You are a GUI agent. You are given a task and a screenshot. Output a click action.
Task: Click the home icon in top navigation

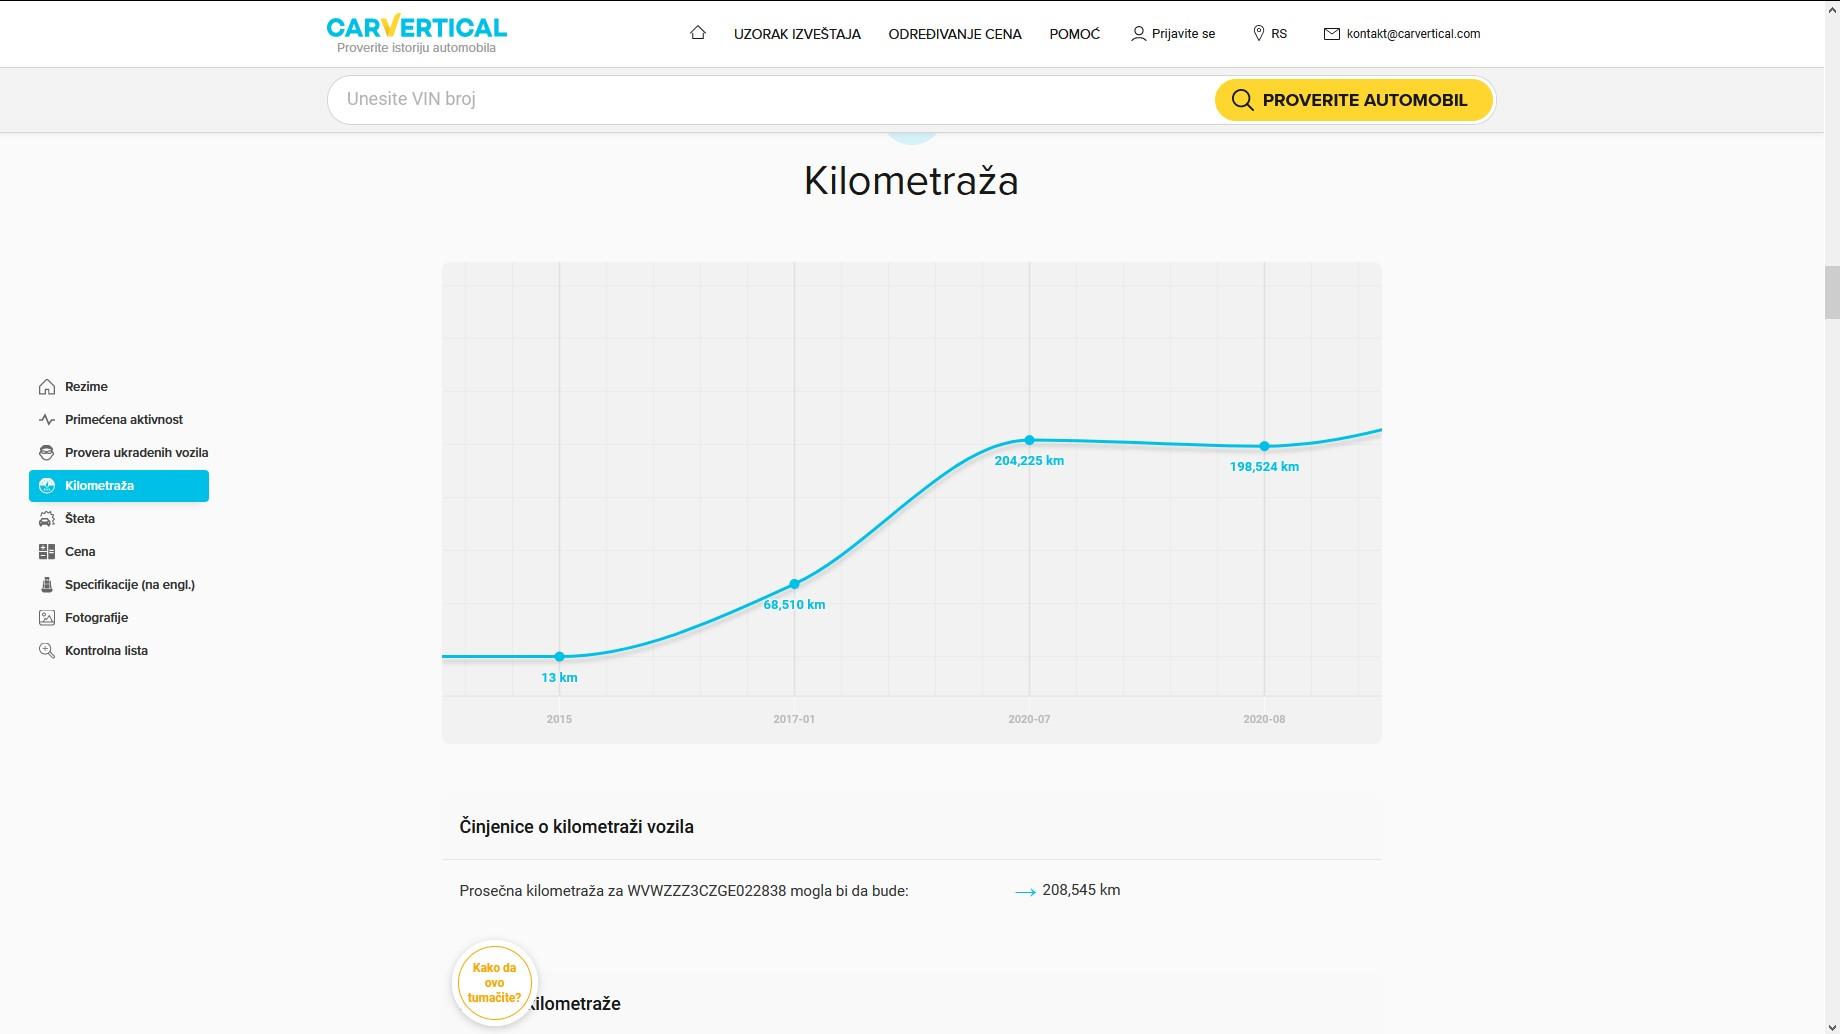click(x=698, y=33)
